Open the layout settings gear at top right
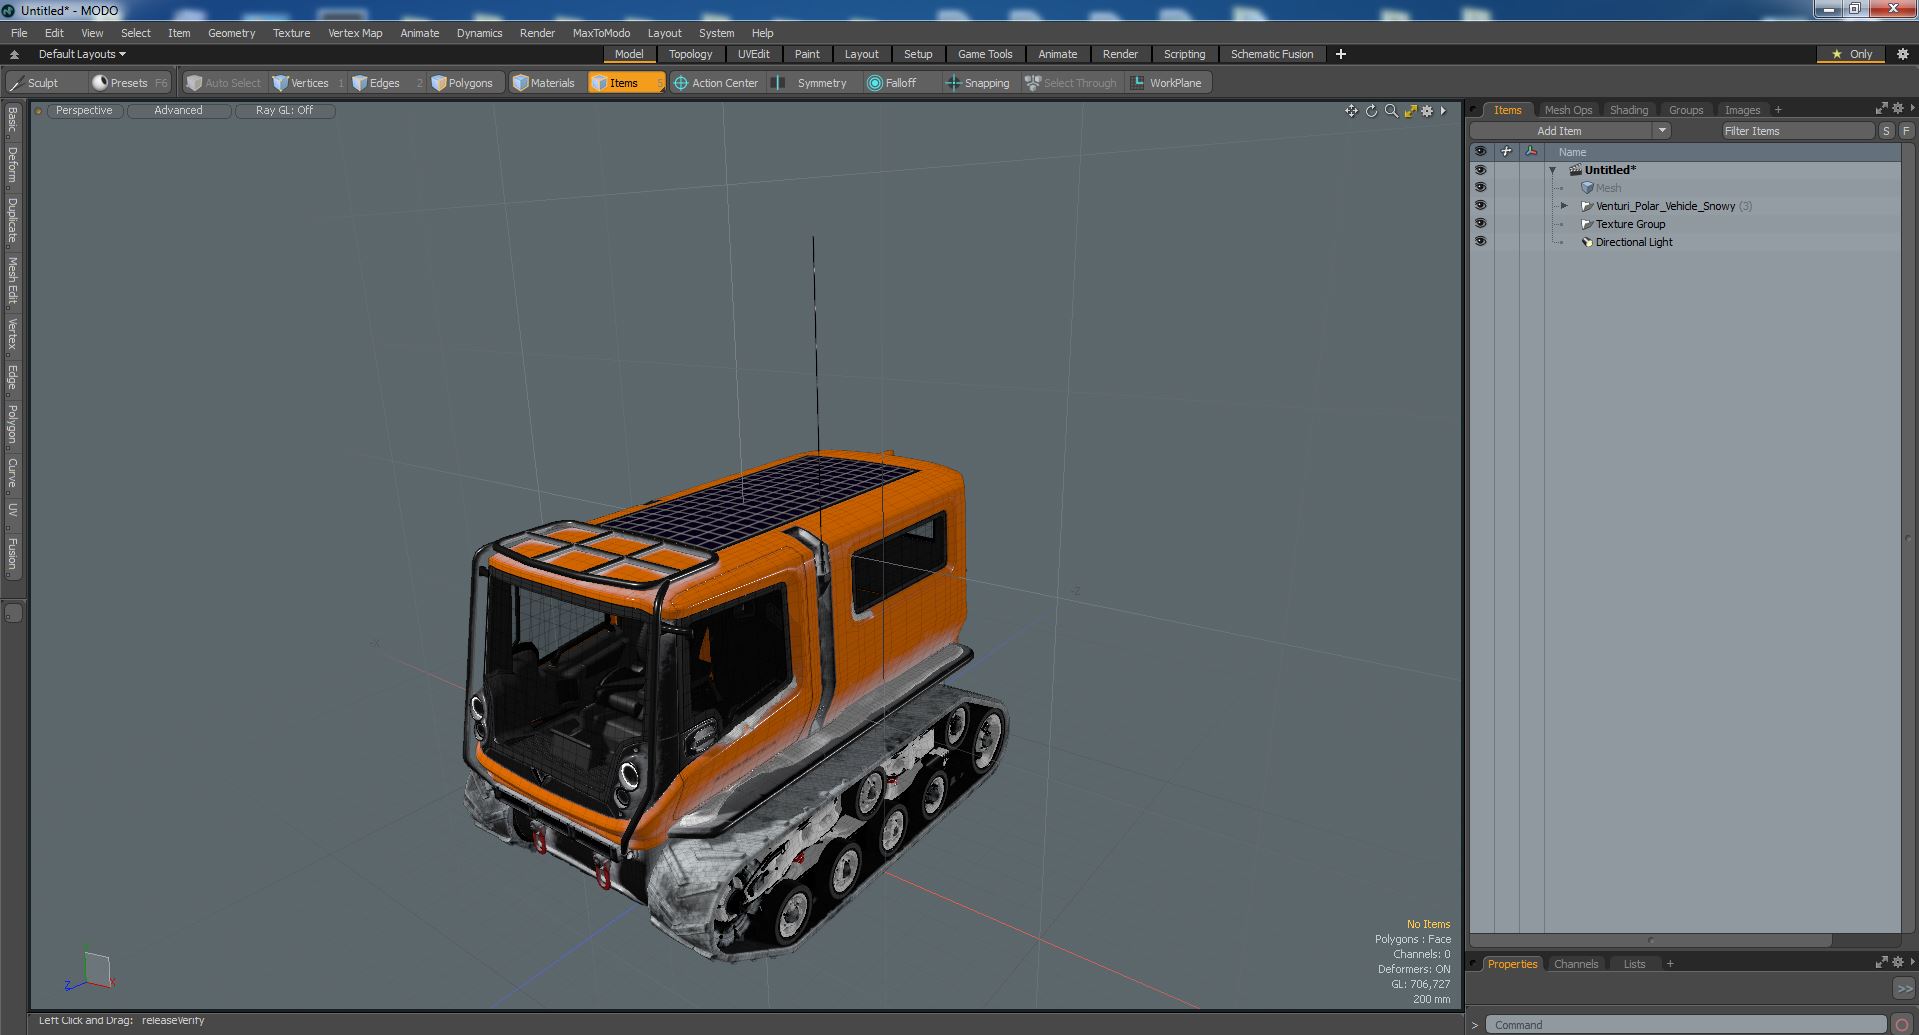This screenshot has height=1035, width=1919. (x=1902, y=54)
